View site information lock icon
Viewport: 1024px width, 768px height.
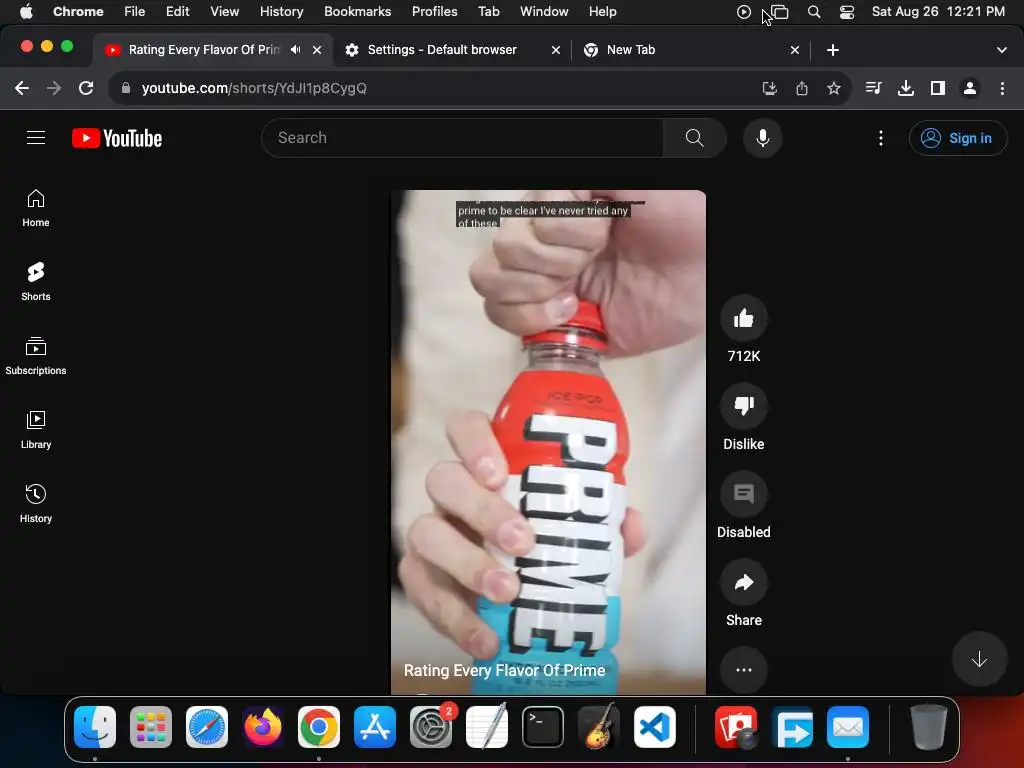point(125,88)
